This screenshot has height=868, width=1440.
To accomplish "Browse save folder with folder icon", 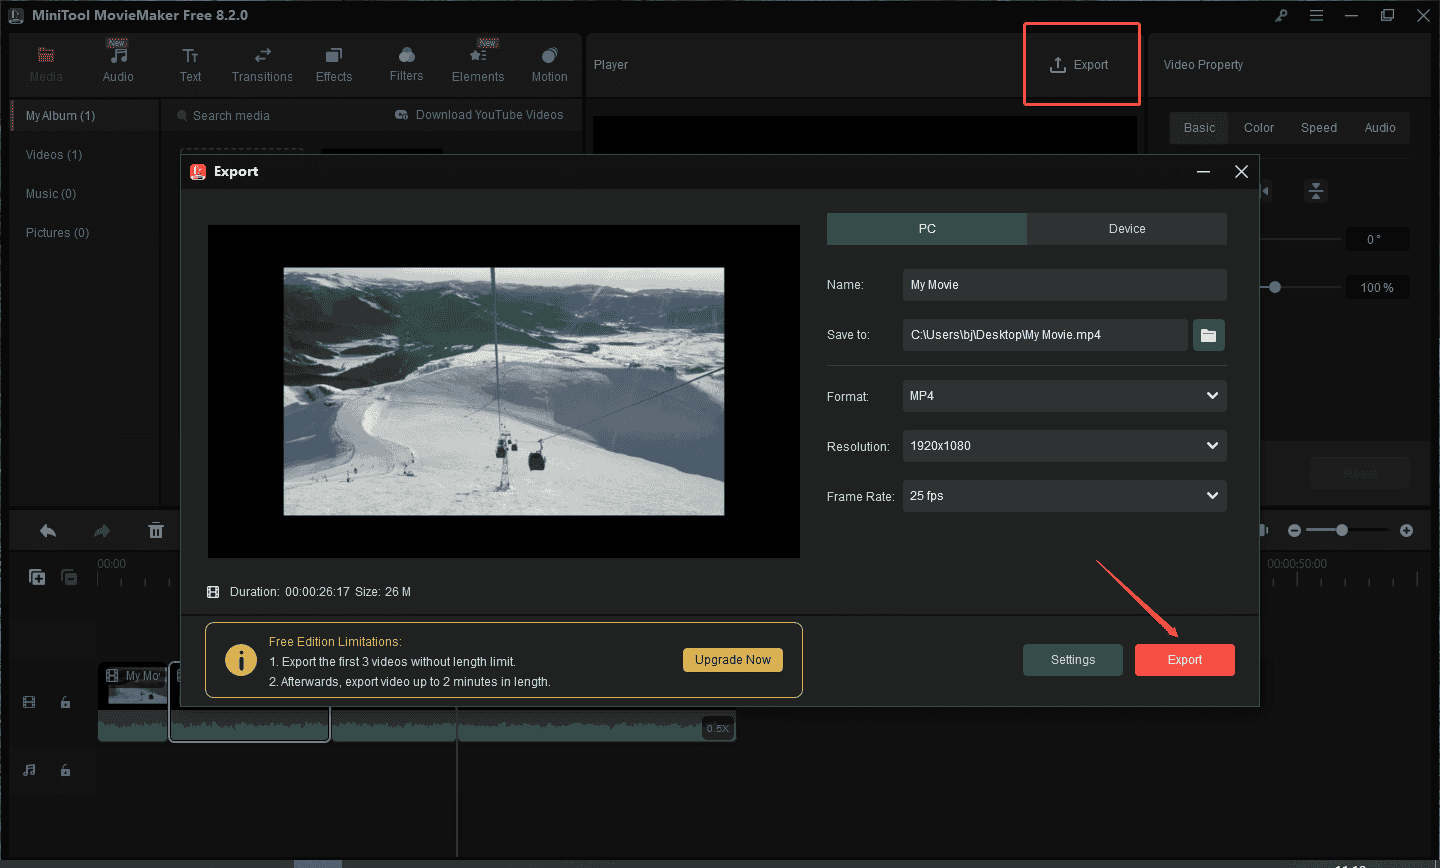I will (x=1209, y=335).
